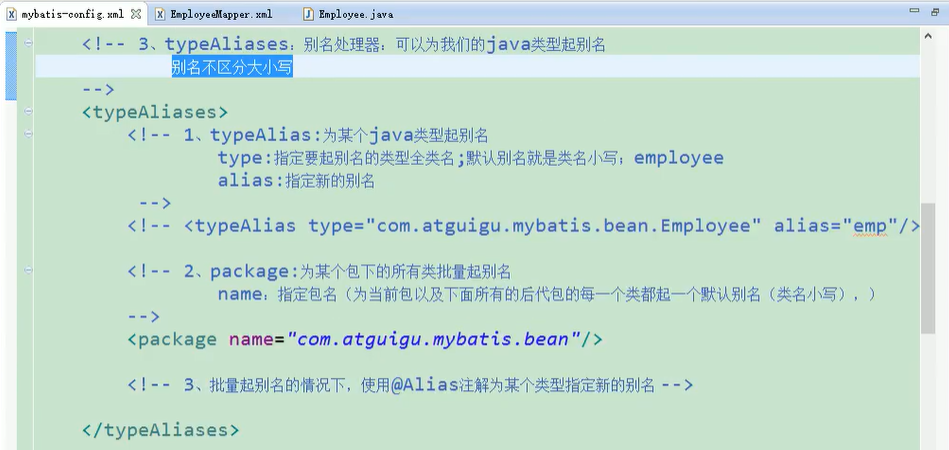Switch to the EmployeeMapper.xml editor tab
This screenshot has height=450, width=949.
214,14
